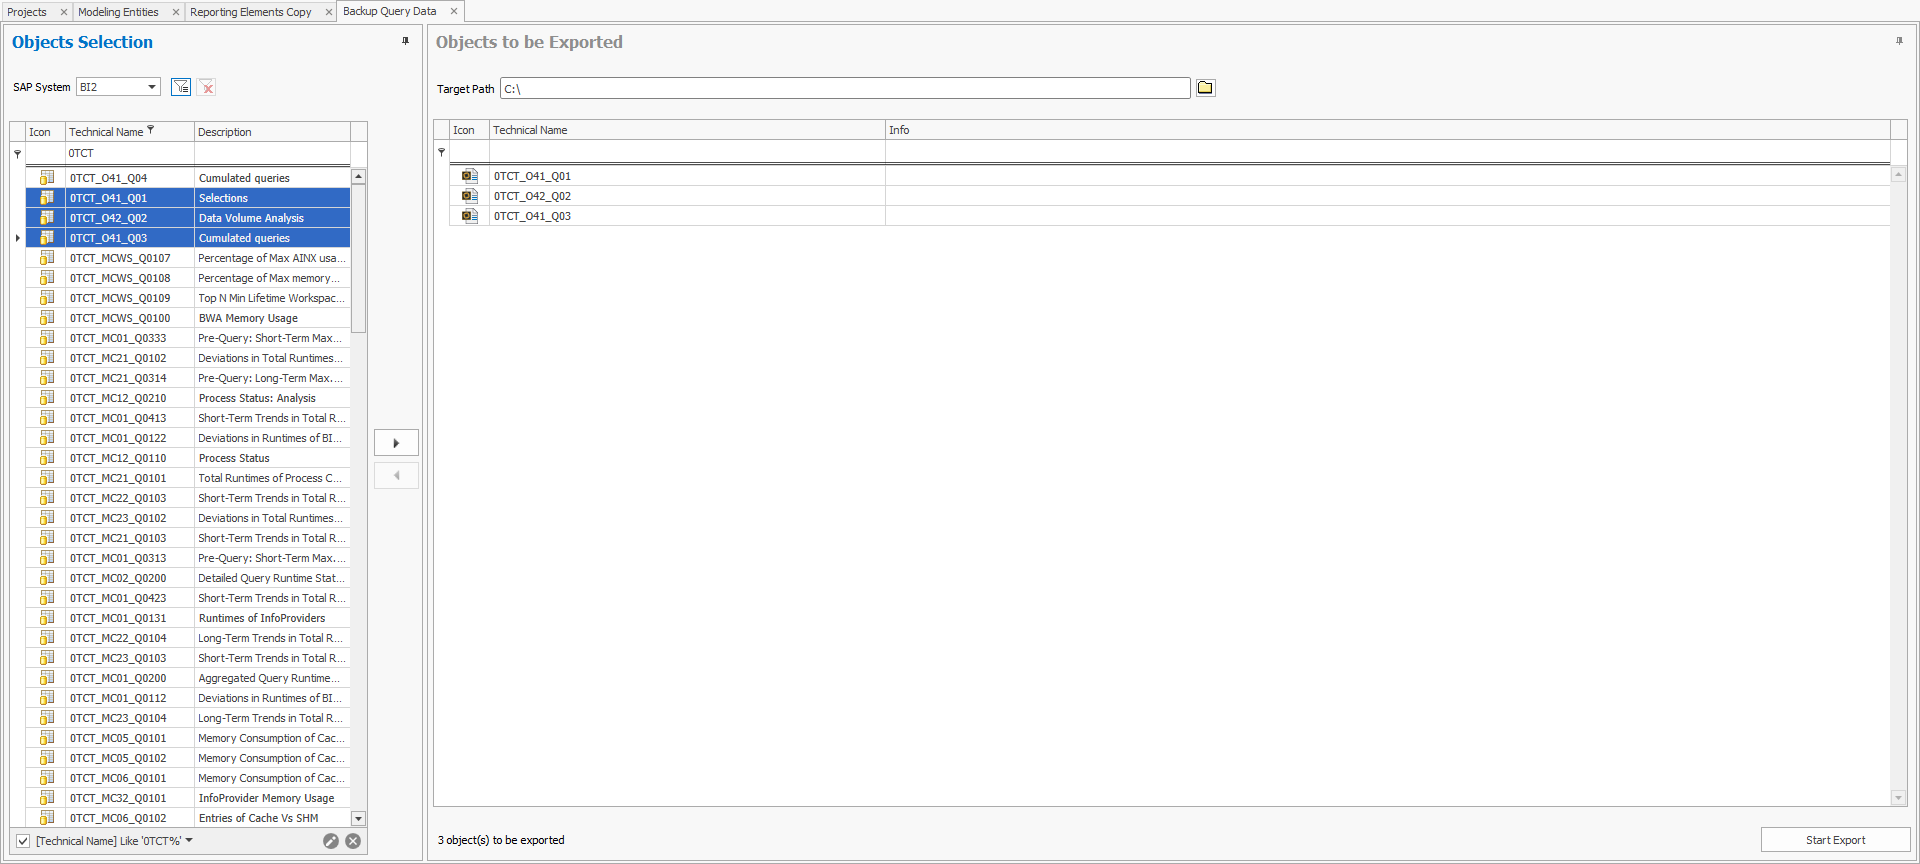Image resolution: width=1920 pixels, height=864 pixels.
Task: Click the query icon of 0TCT_MCWS_Q0107 row
Action: click(46, 257)
